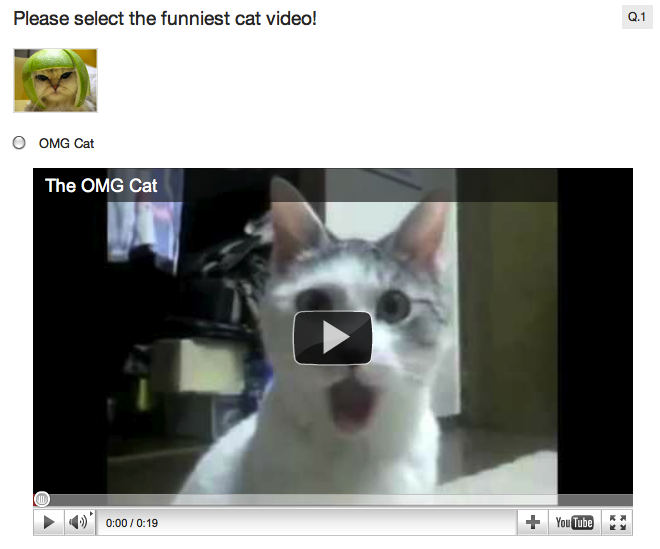The width and height of the screenshot is (660, 549).
Task: Enter fullscreen with the four-arrows icon
Action: [x=617, y=522]
